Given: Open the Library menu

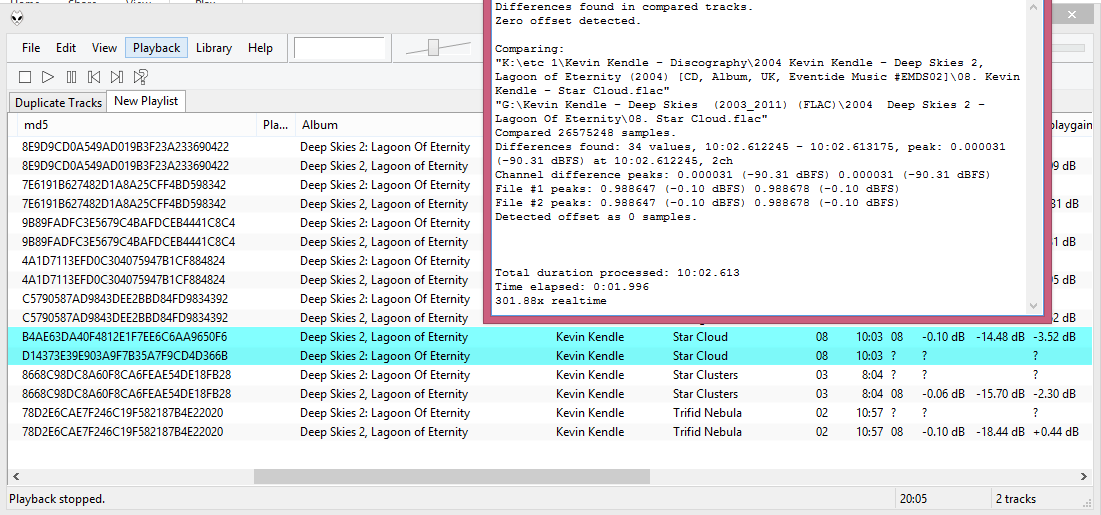Looking at the screenshot, I should [213, 48].
